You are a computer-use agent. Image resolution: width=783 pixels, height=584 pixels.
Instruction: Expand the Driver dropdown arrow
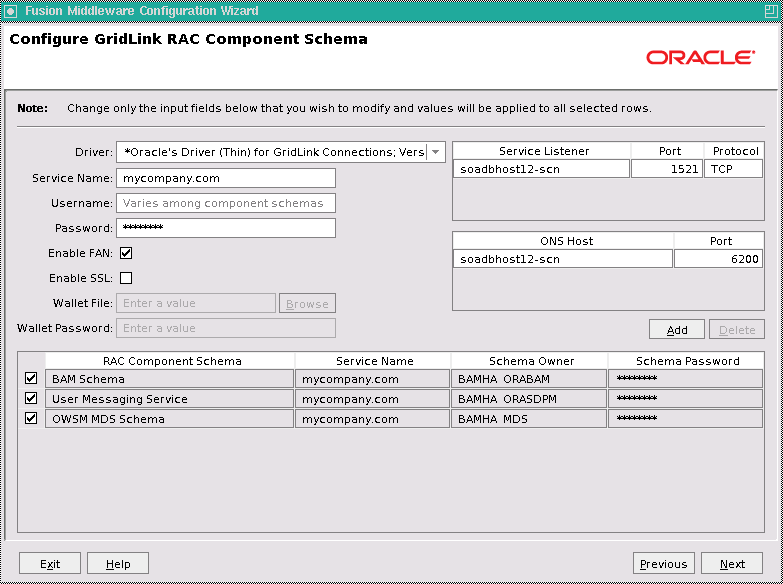pyautogui.click(x=436, y=152)
